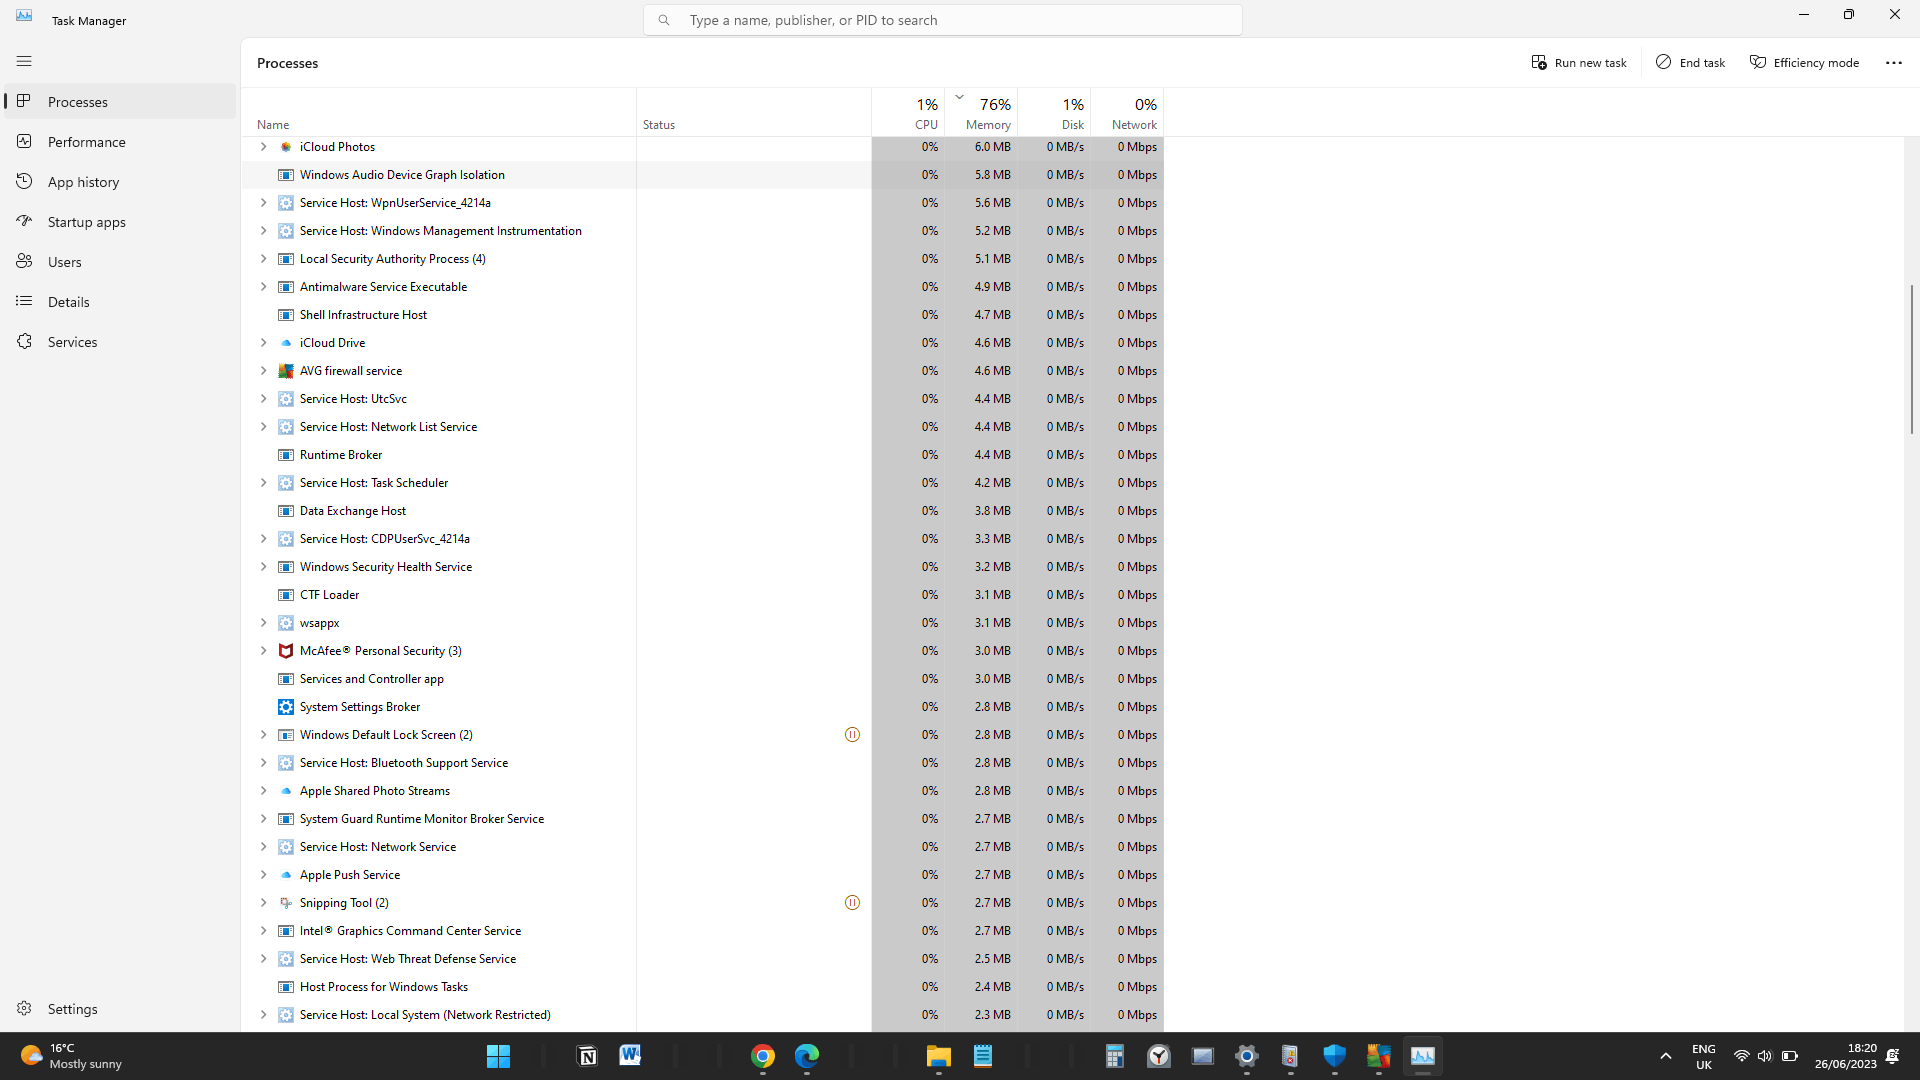Expand the AVG firewall service row
This screenshot has height=1080, width=1920.
tap(263, 370)
